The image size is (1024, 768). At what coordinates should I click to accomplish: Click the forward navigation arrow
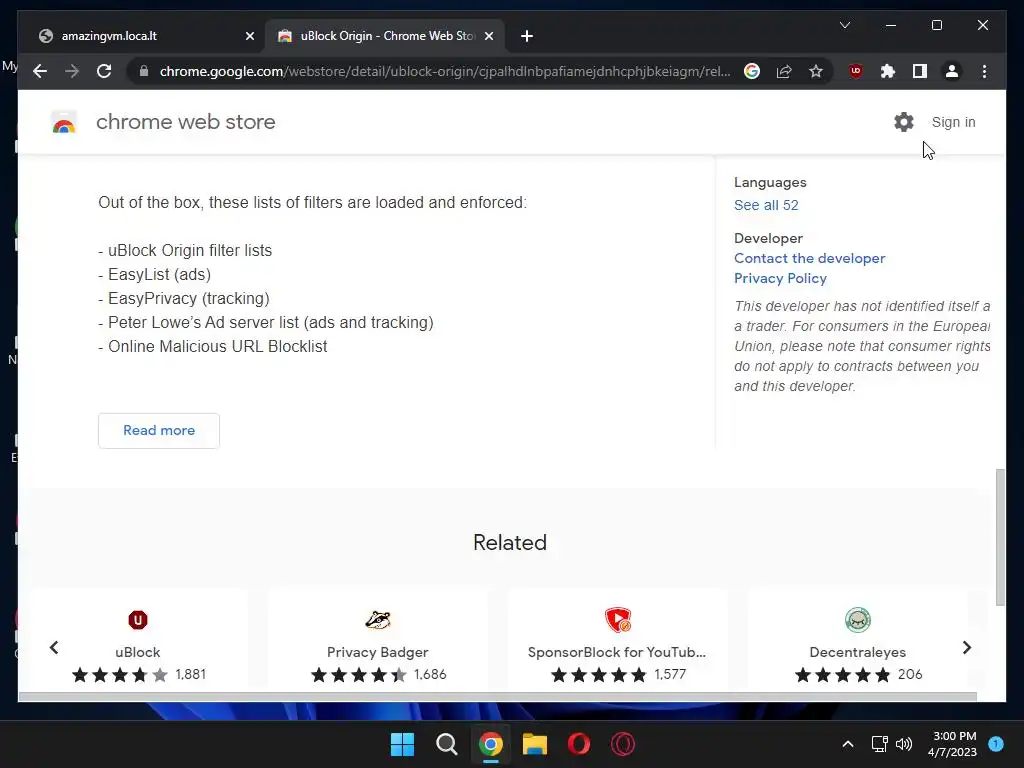pyautogui.click(x=72, y=71)
